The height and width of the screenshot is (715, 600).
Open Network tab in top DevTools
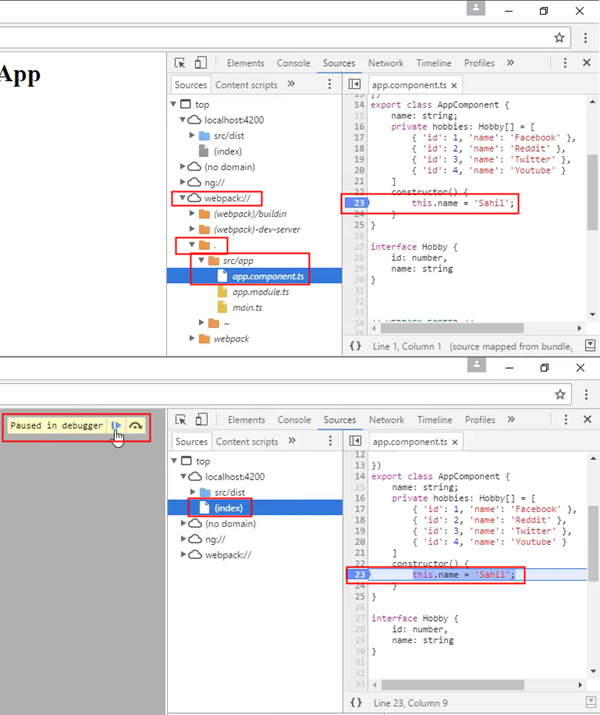[386, 63]
